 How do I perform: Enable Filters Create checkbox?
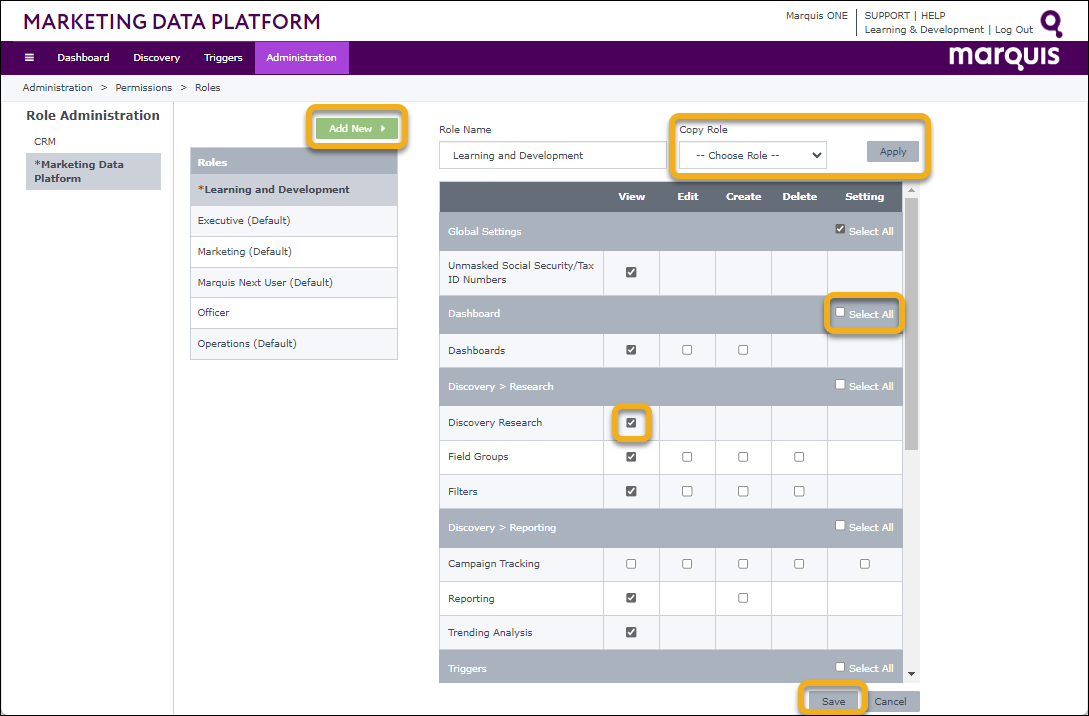click(743, 491)
